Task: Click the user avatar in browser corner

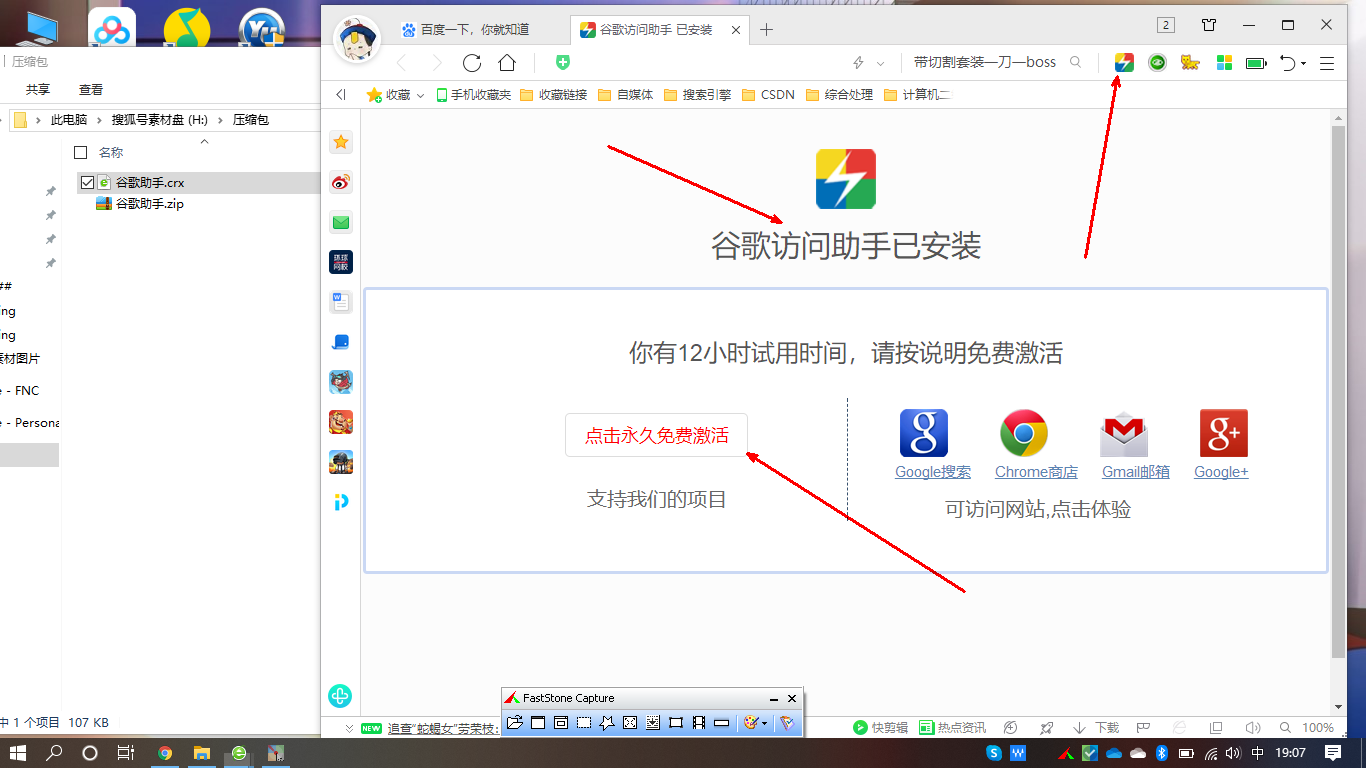Action: [x=356, y=38]
